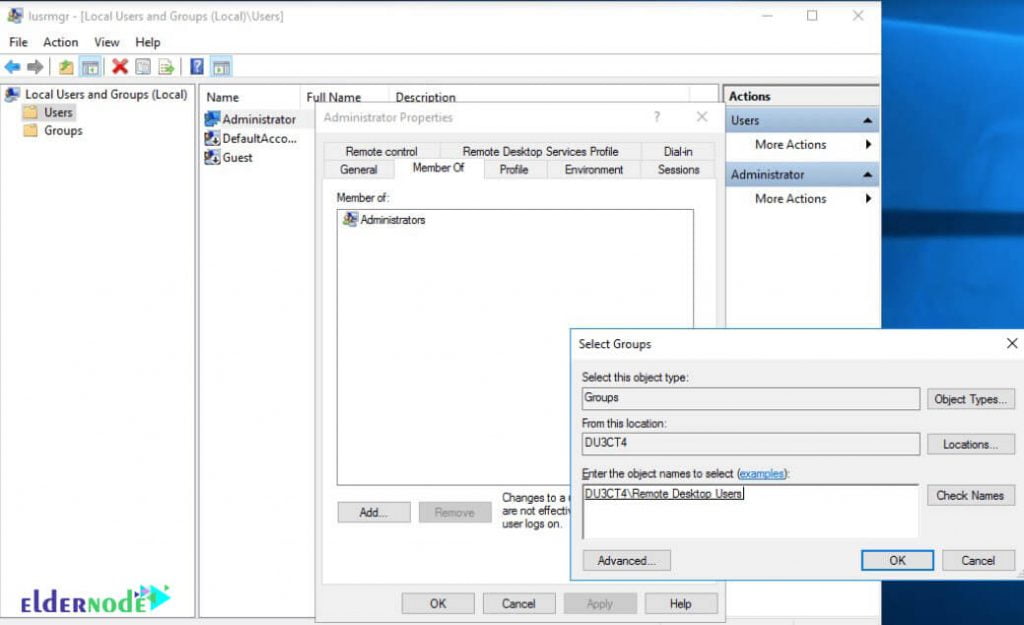1024x625 pixels.
Task: Click the Up one level folder icon
Action: 66,67
